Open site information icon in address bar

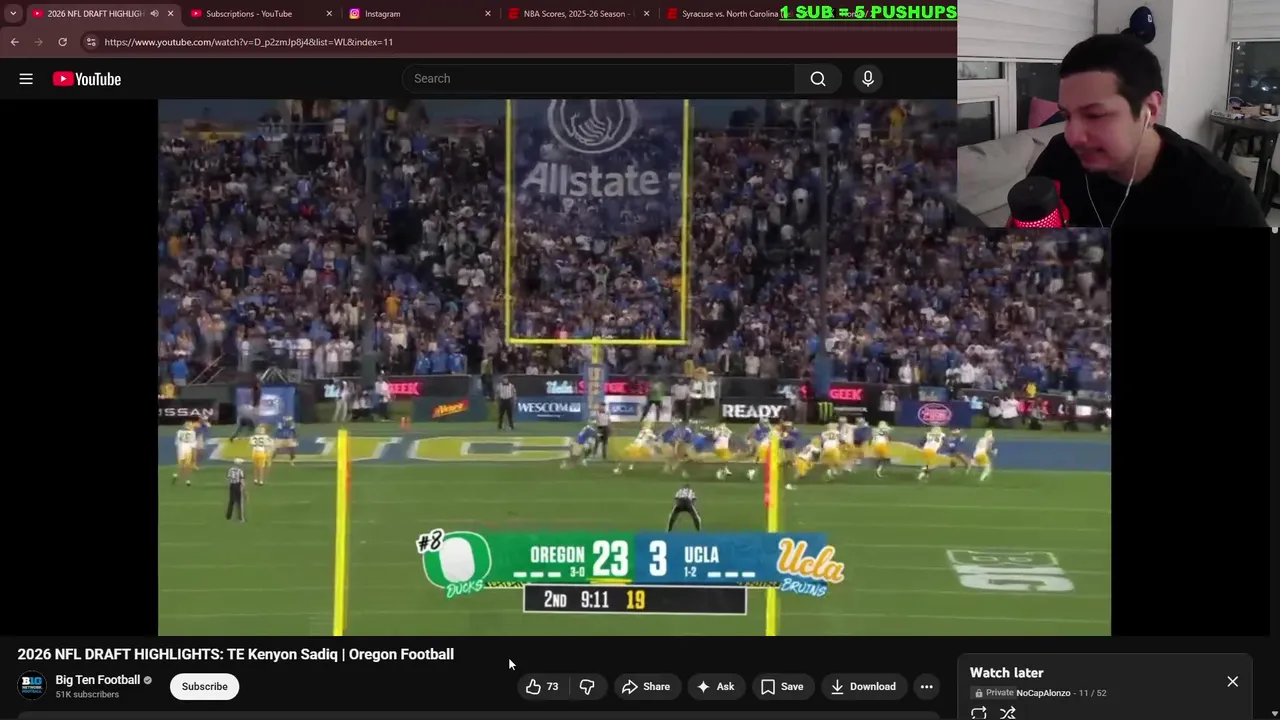(91, 42)
